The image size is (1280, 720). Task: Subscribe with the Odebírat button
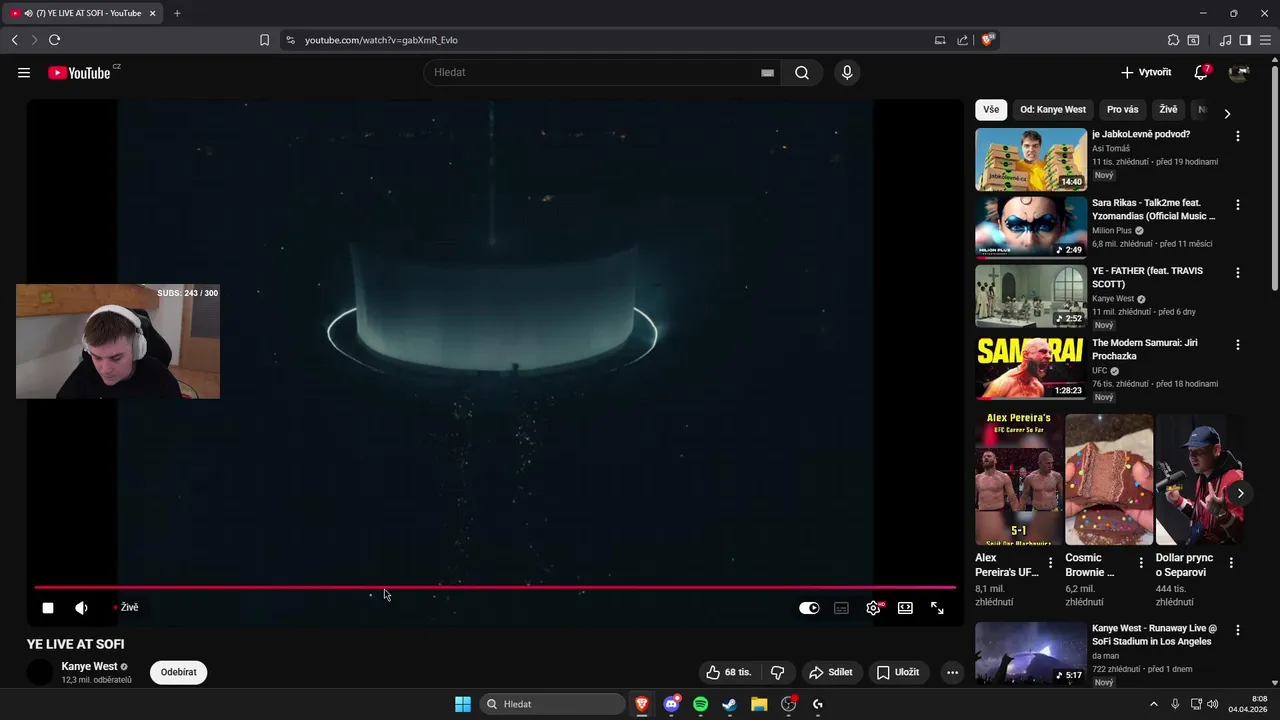click(178, 672)
